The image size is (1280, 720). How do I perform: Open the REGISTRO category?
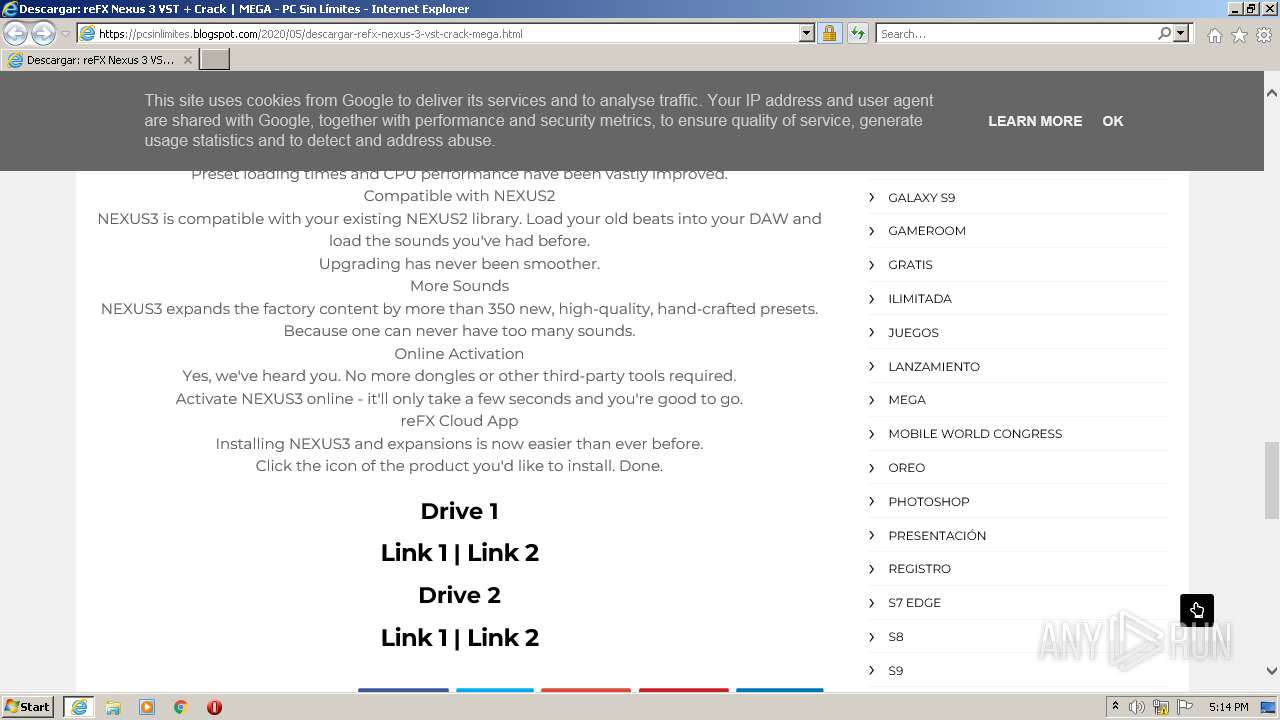[x=920, y=569]
